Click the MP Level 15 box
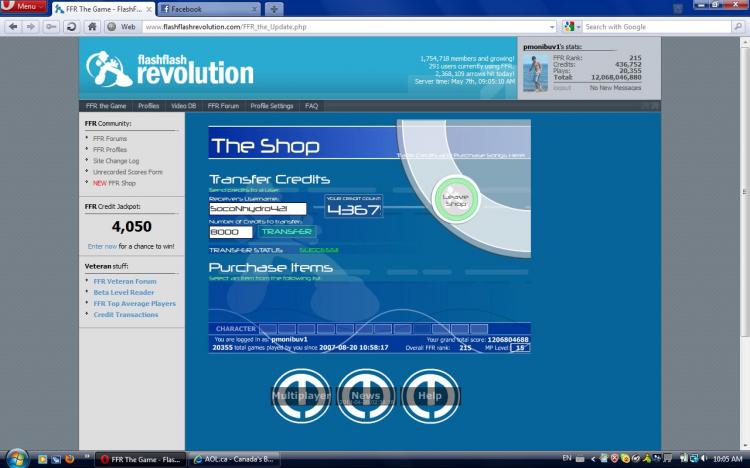Viewport: 750px width, 468px height. point(520,348)
